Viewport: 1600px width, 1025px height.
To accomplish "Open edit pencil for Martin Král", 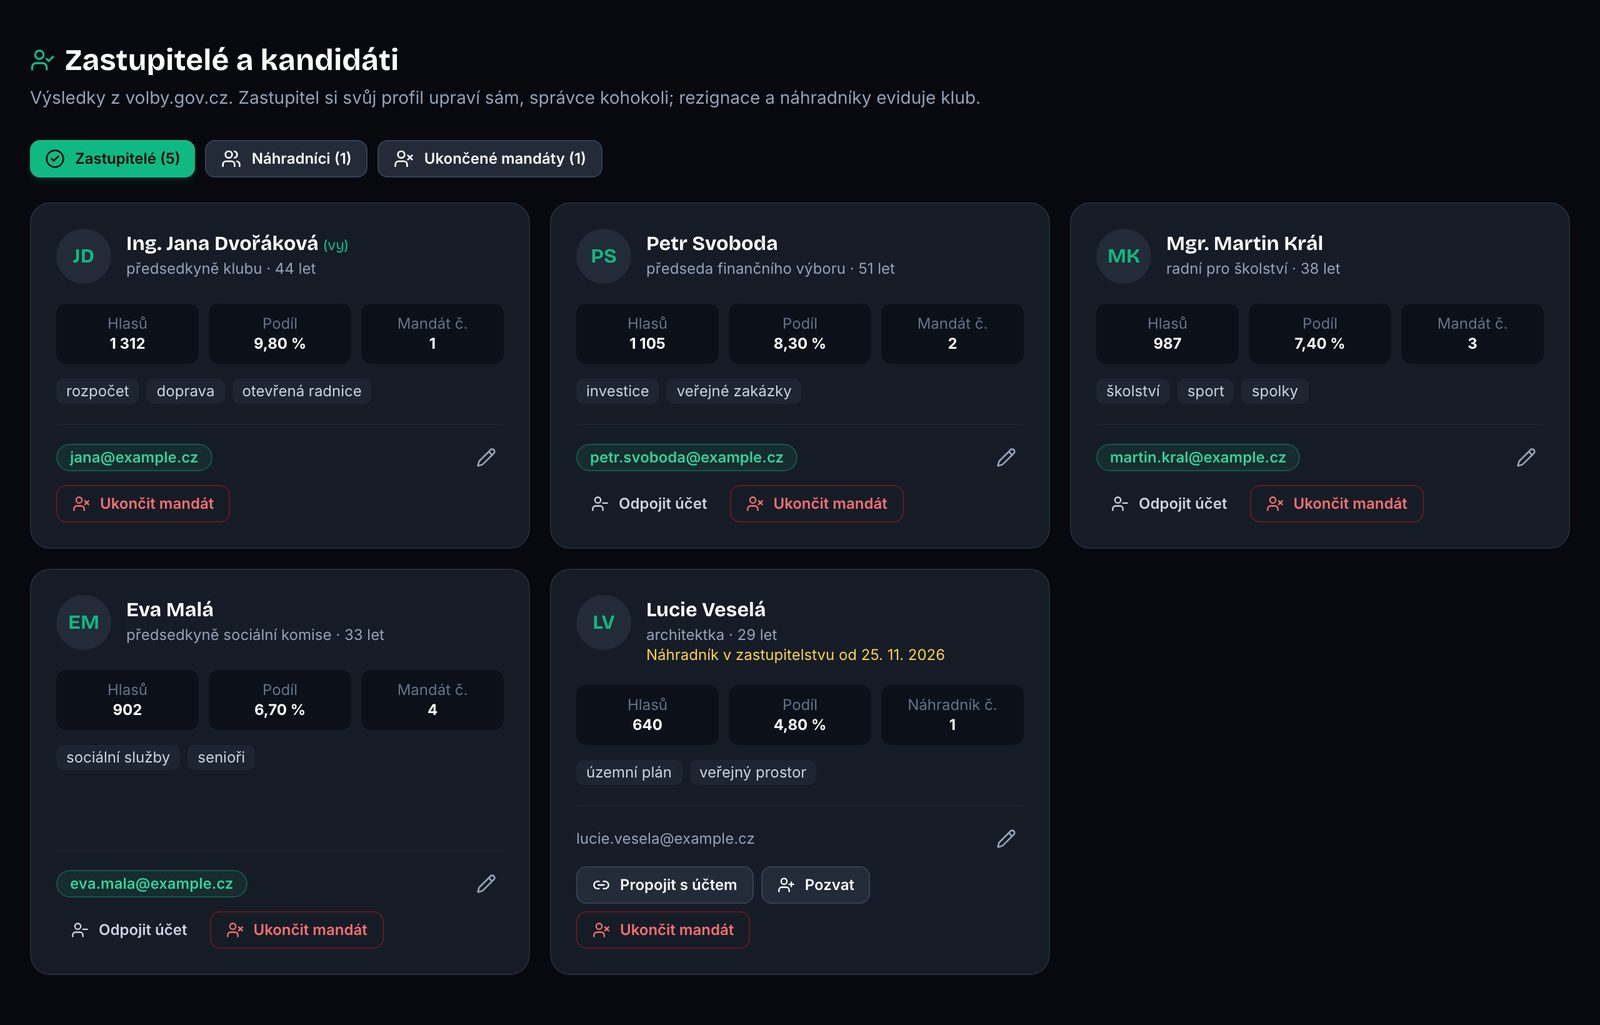I will pyautogui.click(x=1526, y=457).
